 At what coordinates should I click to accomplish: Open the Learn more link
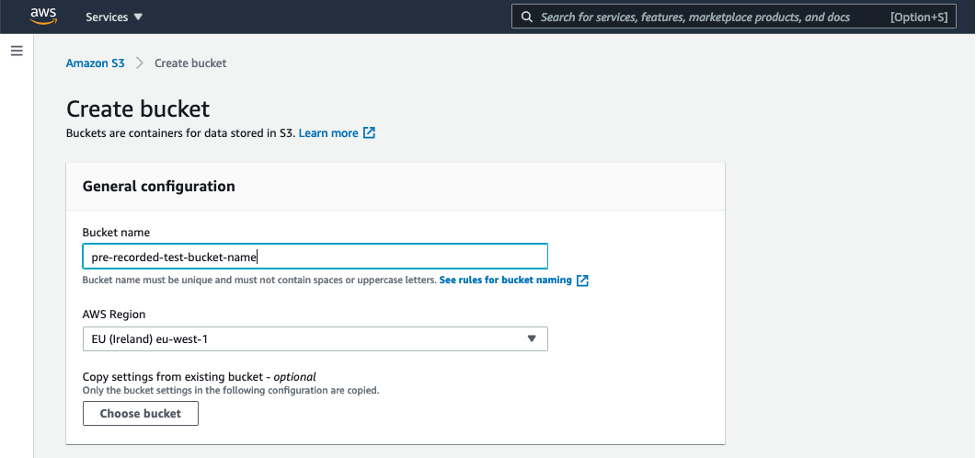point(328,133)
